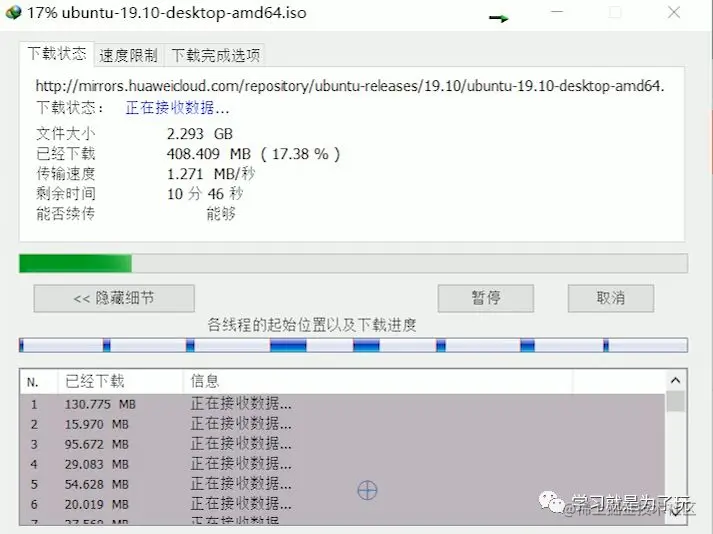Select thread row 1 with 130.775 MB
This screenshot has width=713, height=534.
click(x=342, y=404)
